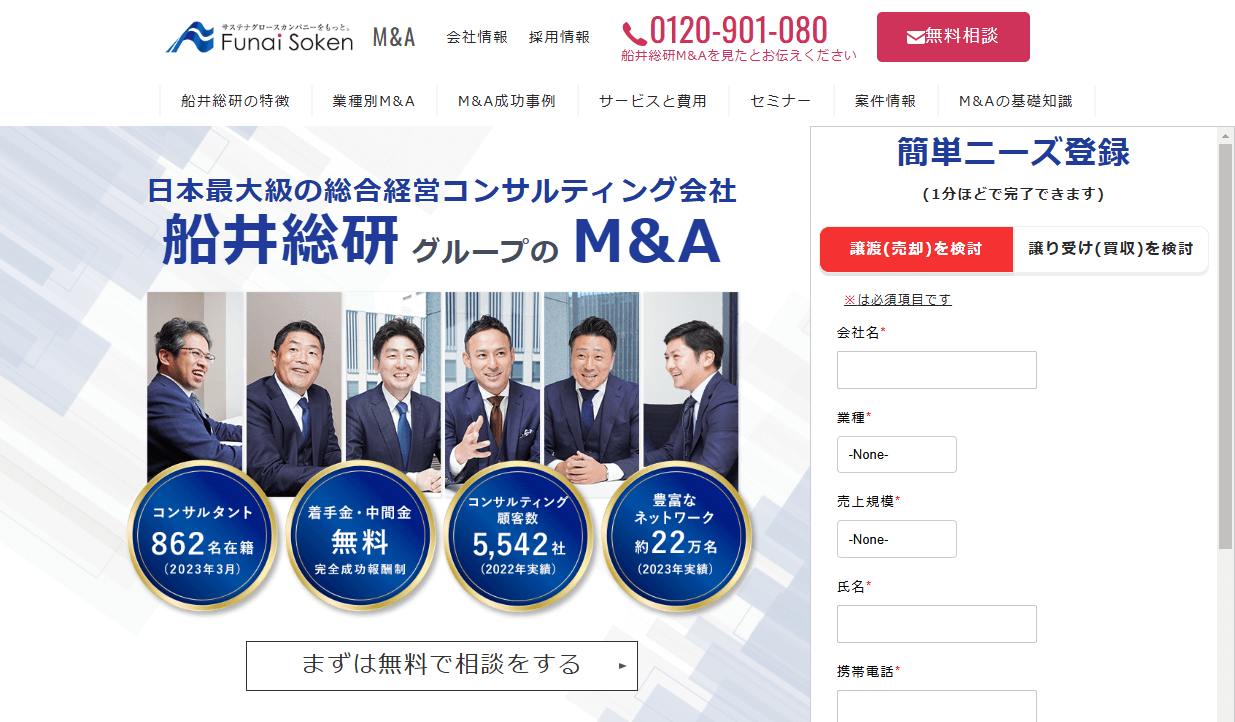
Task: Switch to 譲り受け(買収)を検討 option
Action: click(x=1111, y=249)
